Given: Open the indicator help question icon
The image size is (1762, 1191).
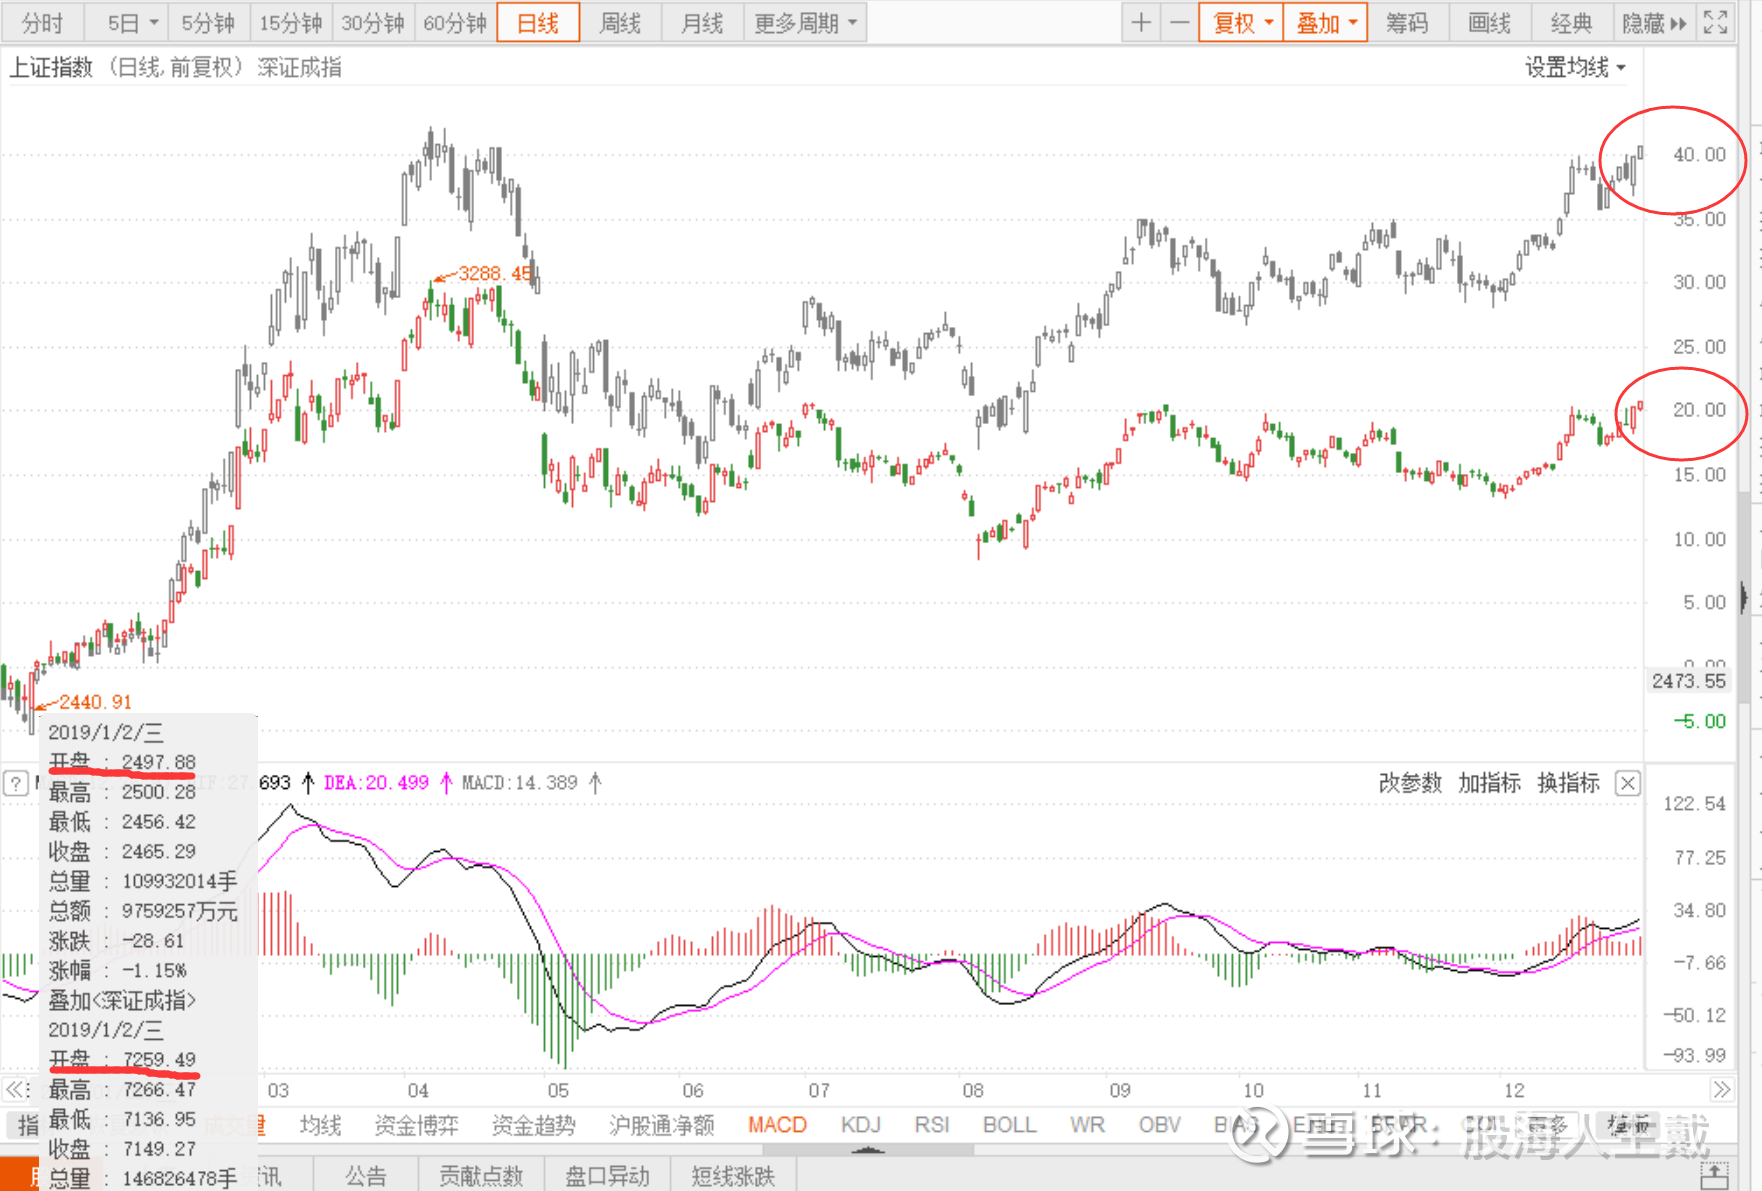Looking at the screenshot, I should click(x=16, y=783).
